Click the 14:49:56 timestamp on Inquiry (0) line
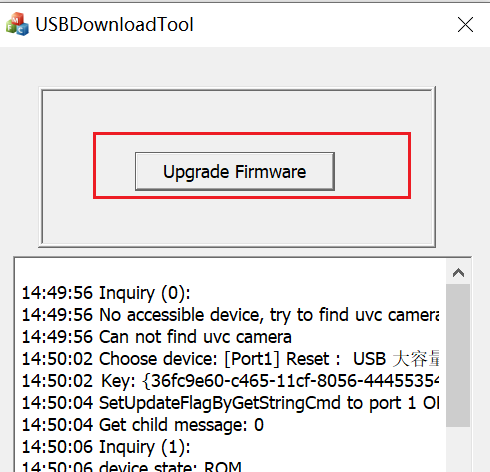This screenshot has height=472, width=490. [x=57, y=293]
